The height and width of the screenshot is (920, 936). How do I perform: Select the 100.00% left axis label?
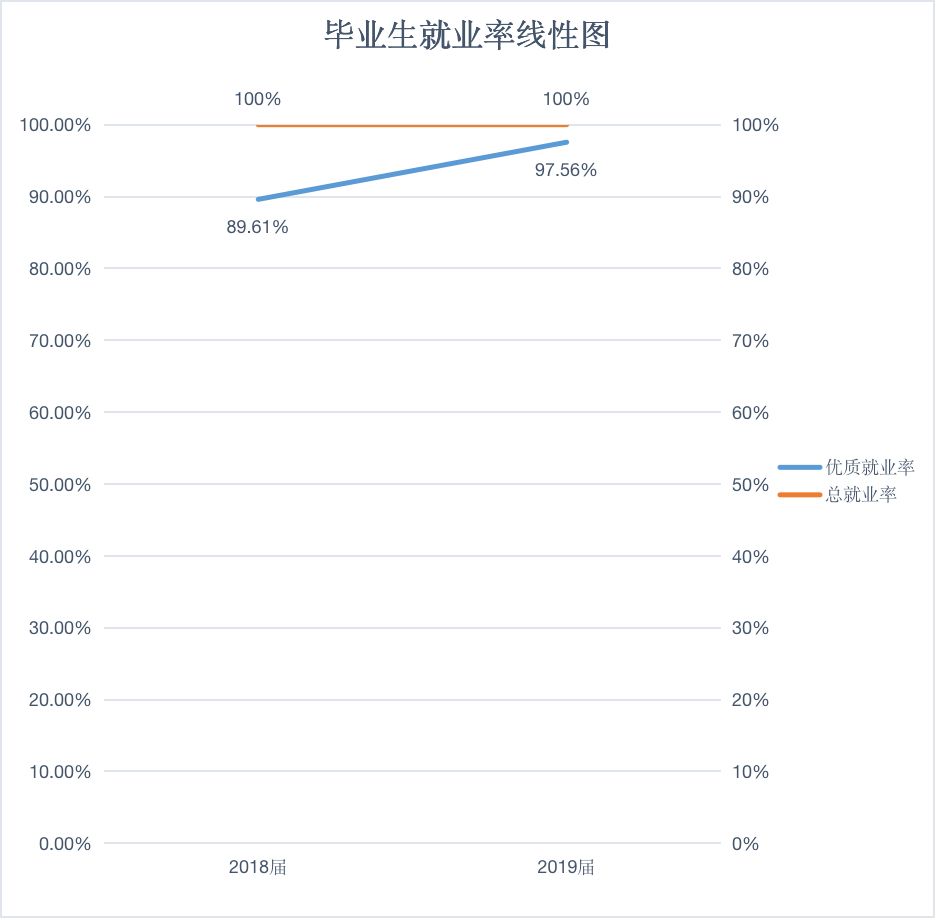pyautogui.click(x=55, y=125)
